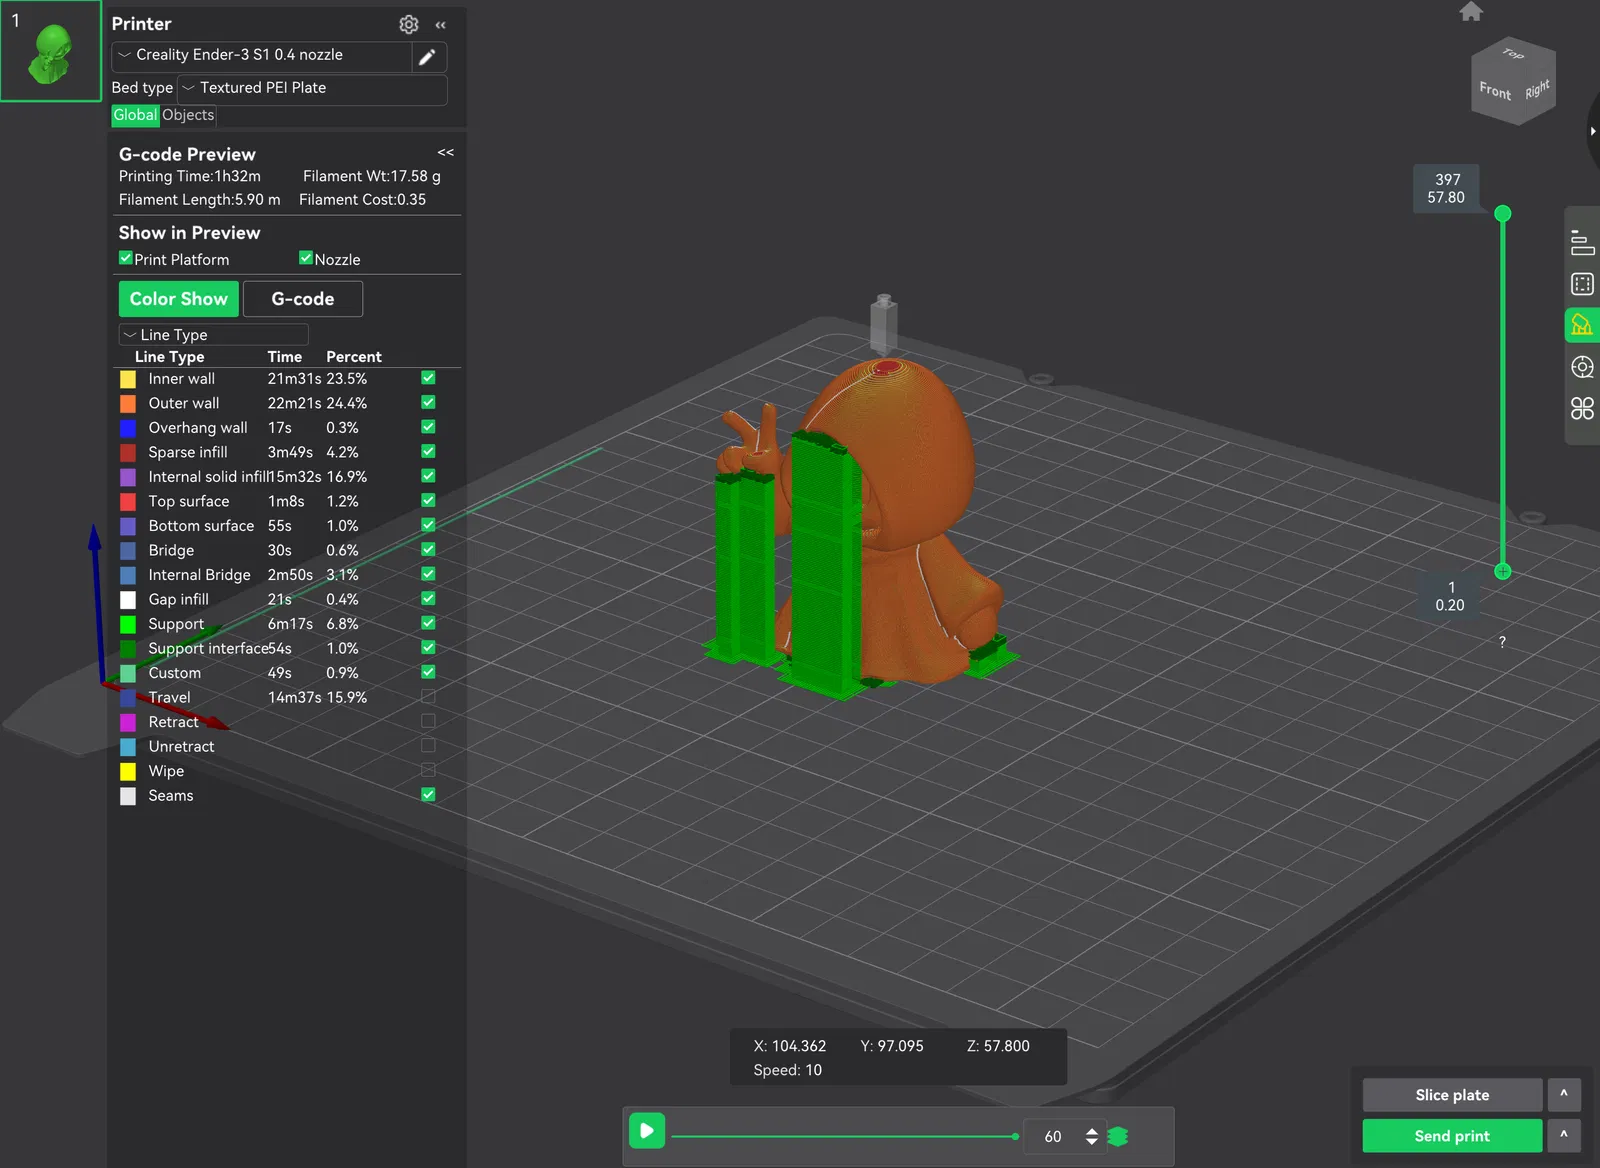Click the Wipe yellow color swatch
The width and height of the screenshot is (1600, 1168).
tap(128, 771)
